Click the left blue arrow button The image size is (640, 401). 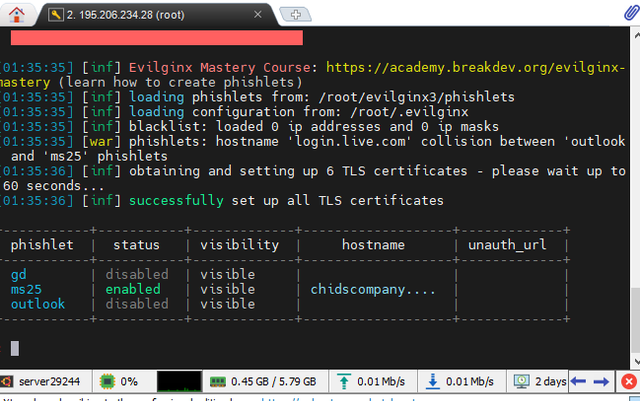[578, 381]
